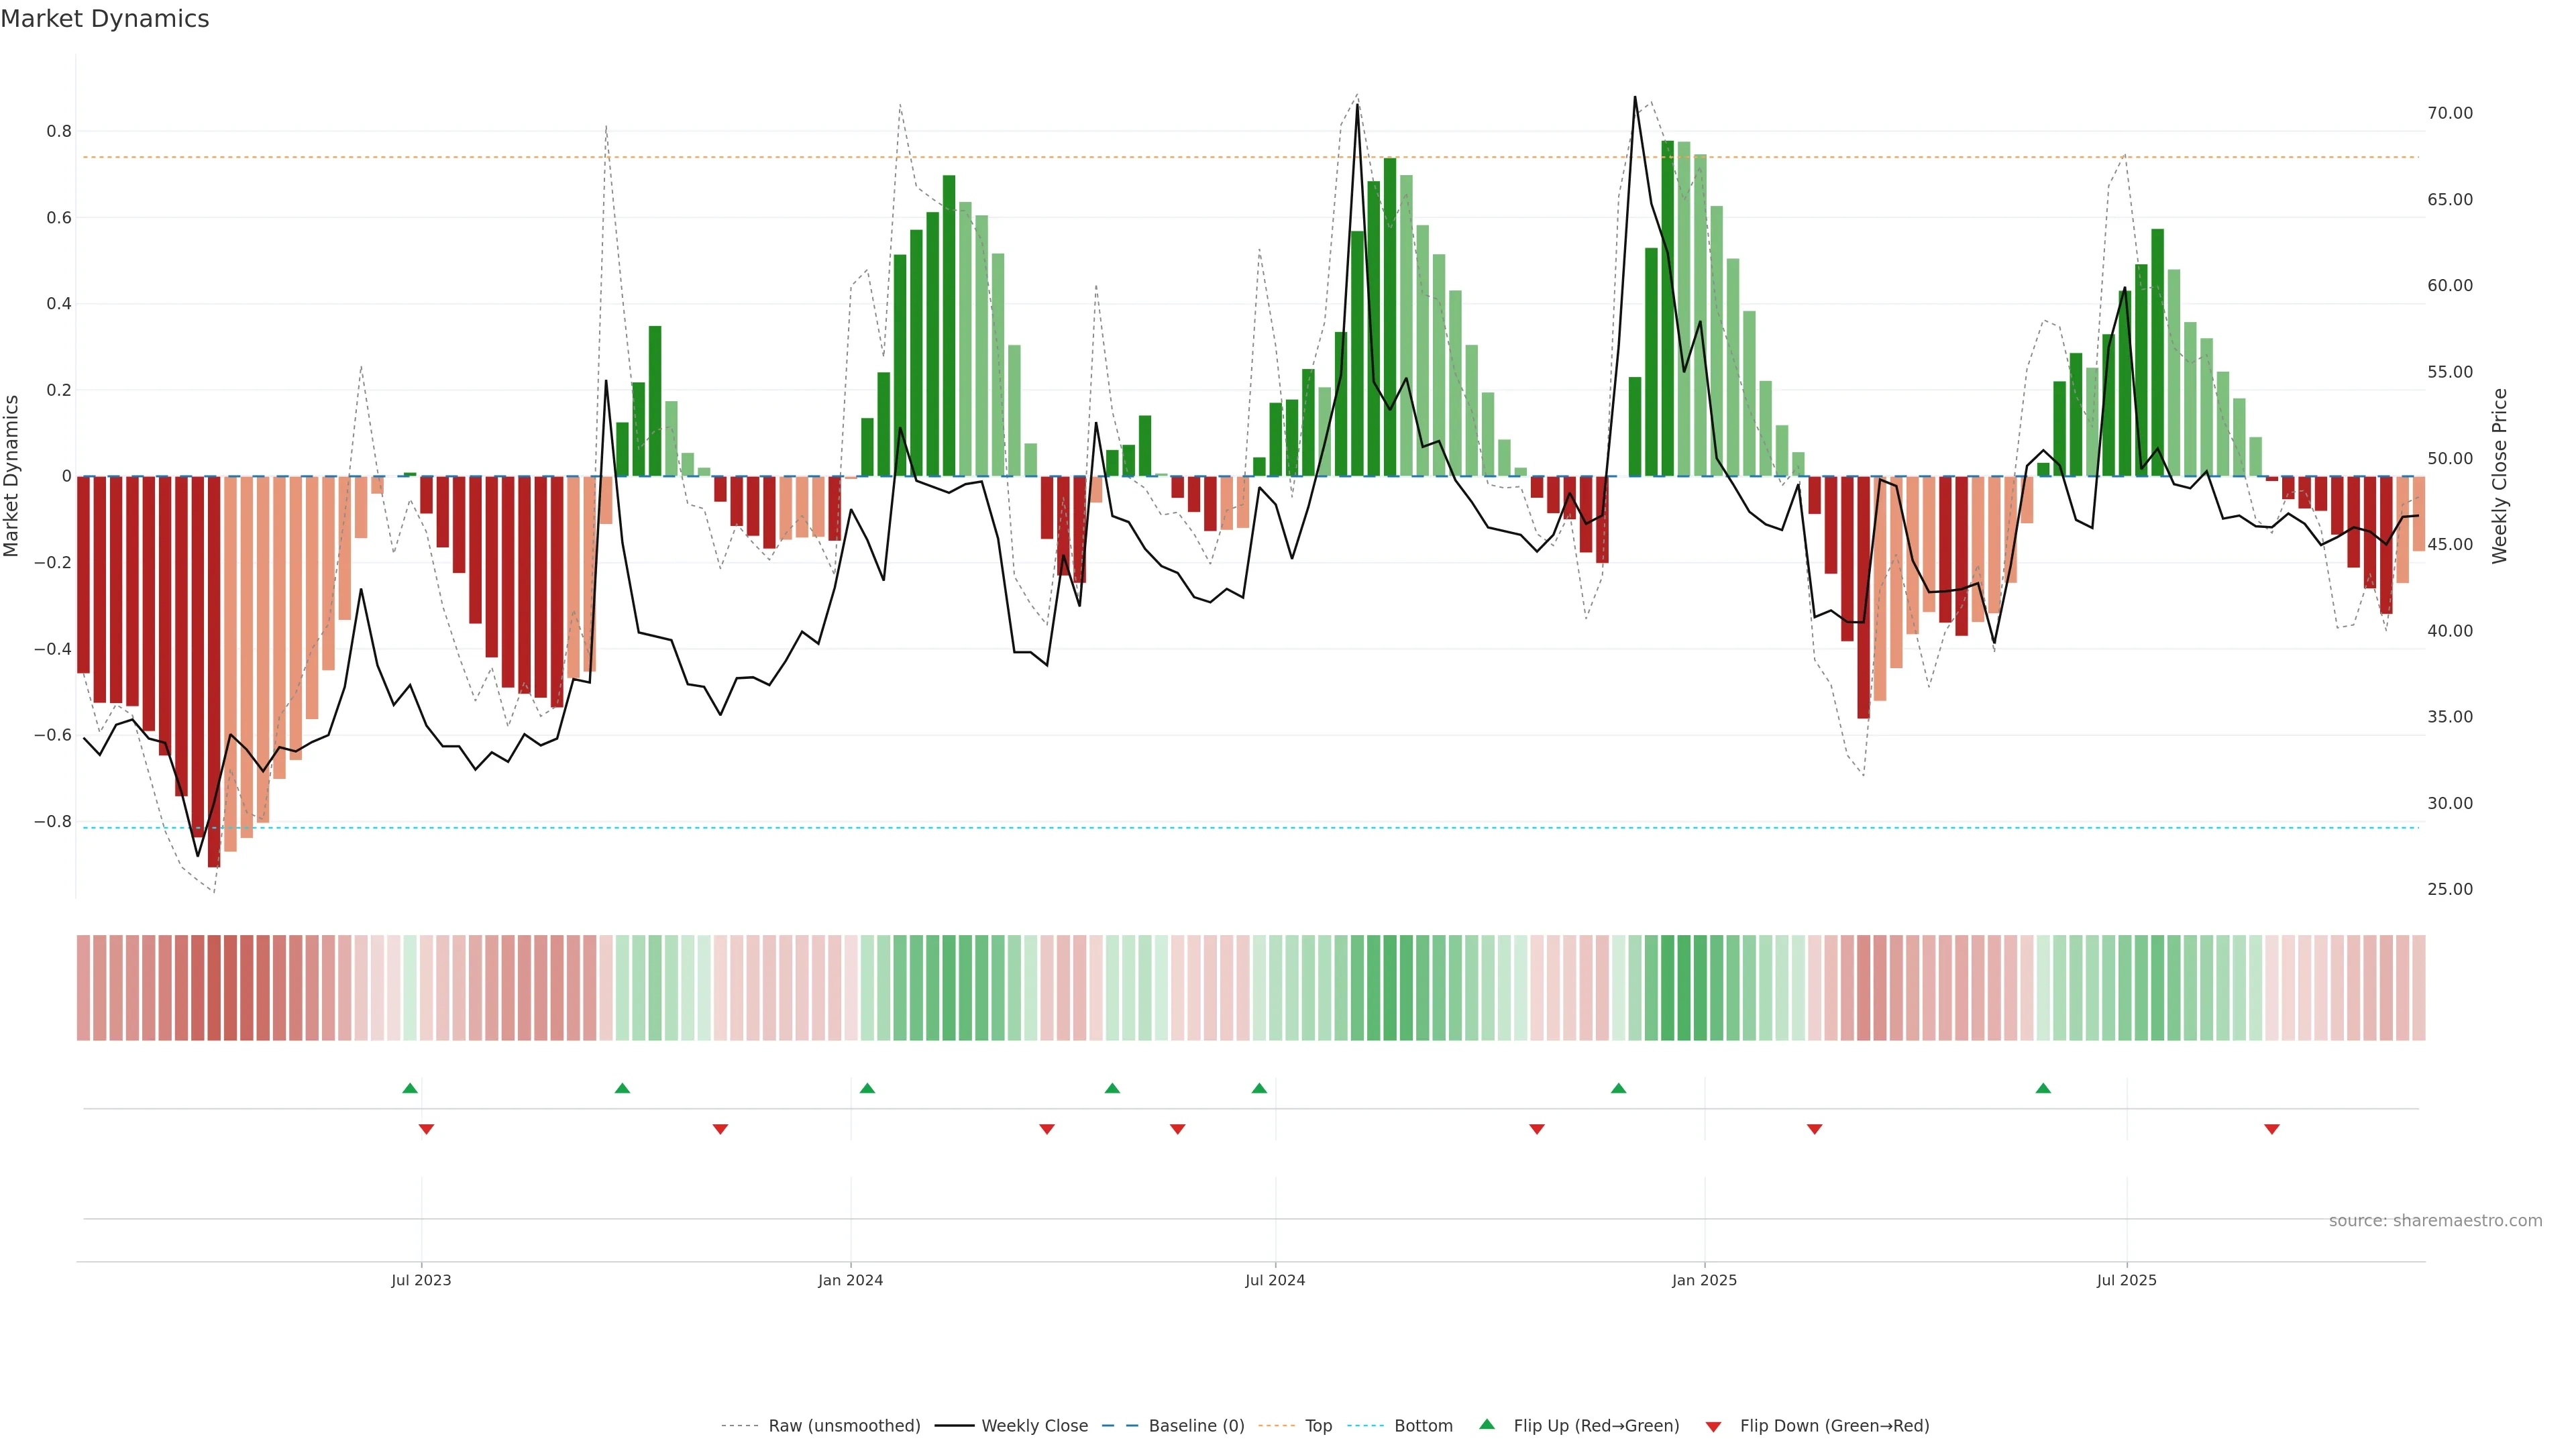
Task: Click the leftmost green Flip Up triangle marker
Action: pyautogui.click(x=410, y=1088)
